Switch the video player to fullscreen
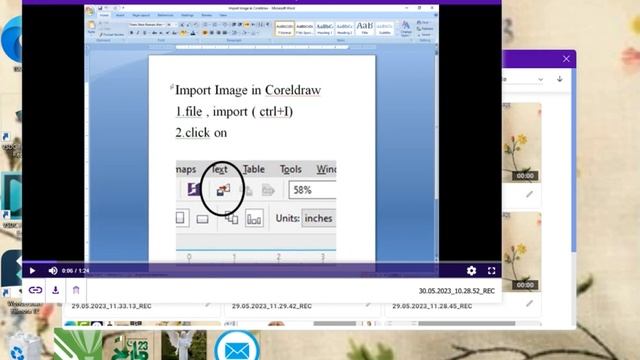 (491, 271)
